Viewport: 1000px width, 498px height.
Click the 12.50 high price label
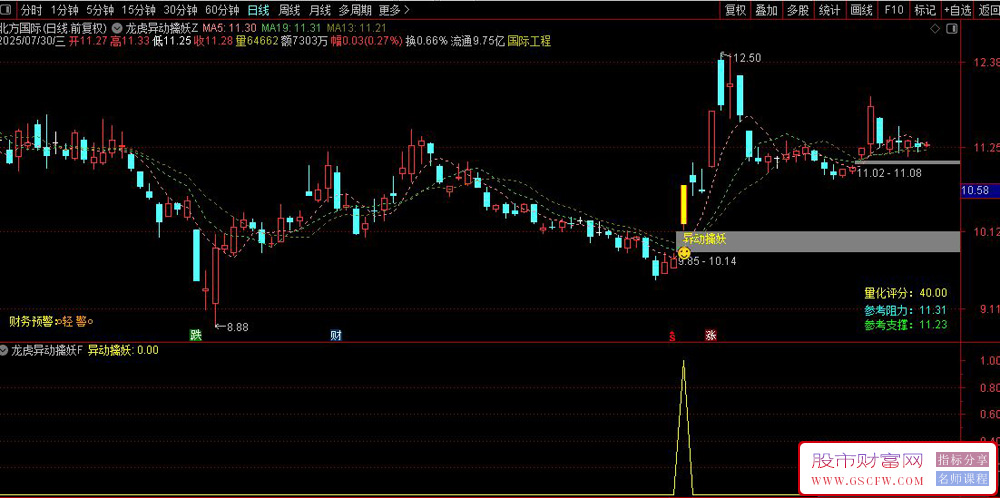tap(747, 58)
